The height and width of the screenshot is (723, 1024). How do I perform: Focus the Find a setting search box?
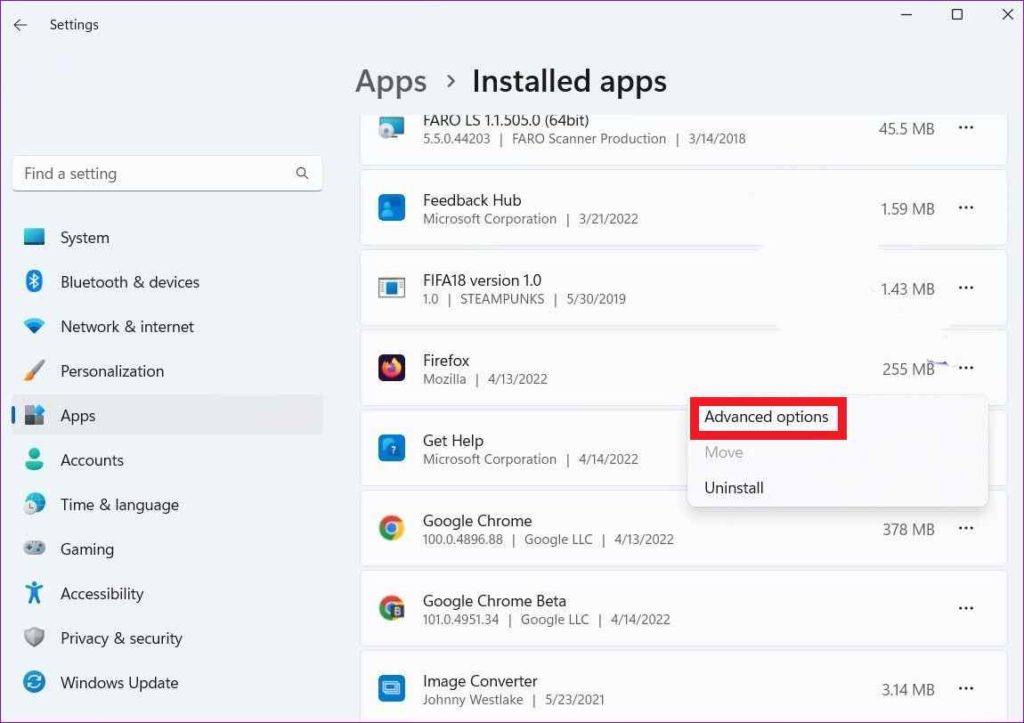pyautogui.click(x=167, y=174)
